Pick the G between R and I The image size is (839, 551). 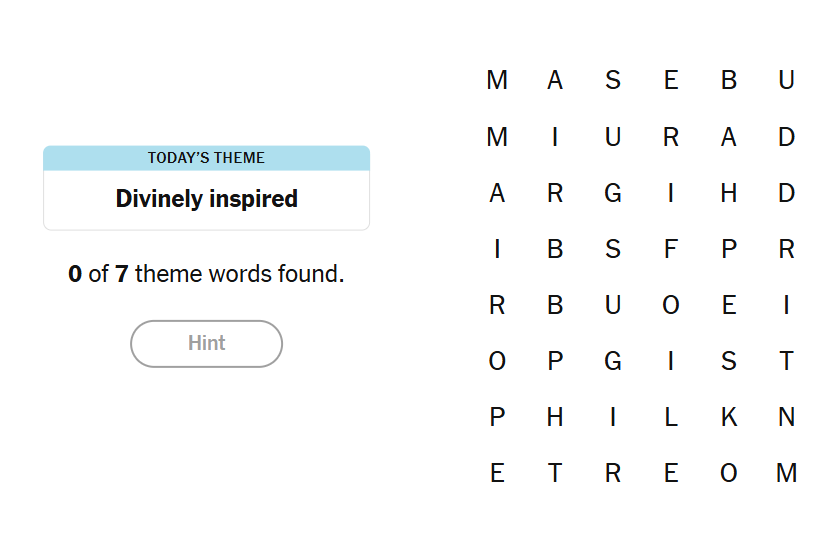[613, 194]
